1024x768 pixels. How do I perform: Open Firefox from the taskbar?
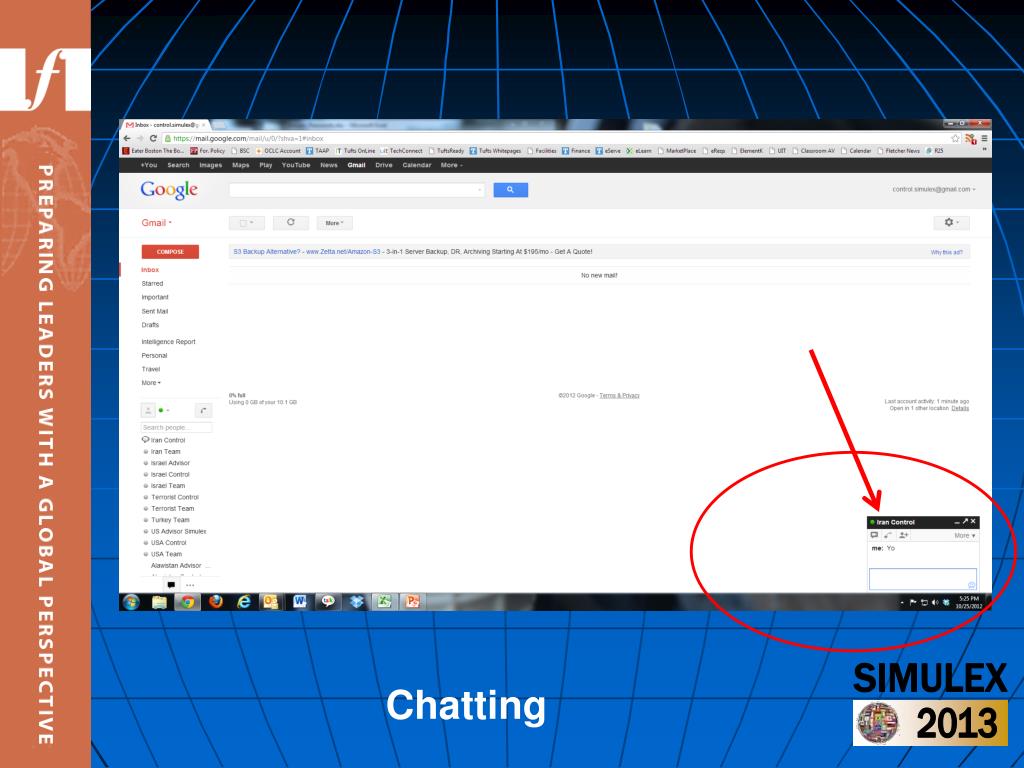[216, 602]
